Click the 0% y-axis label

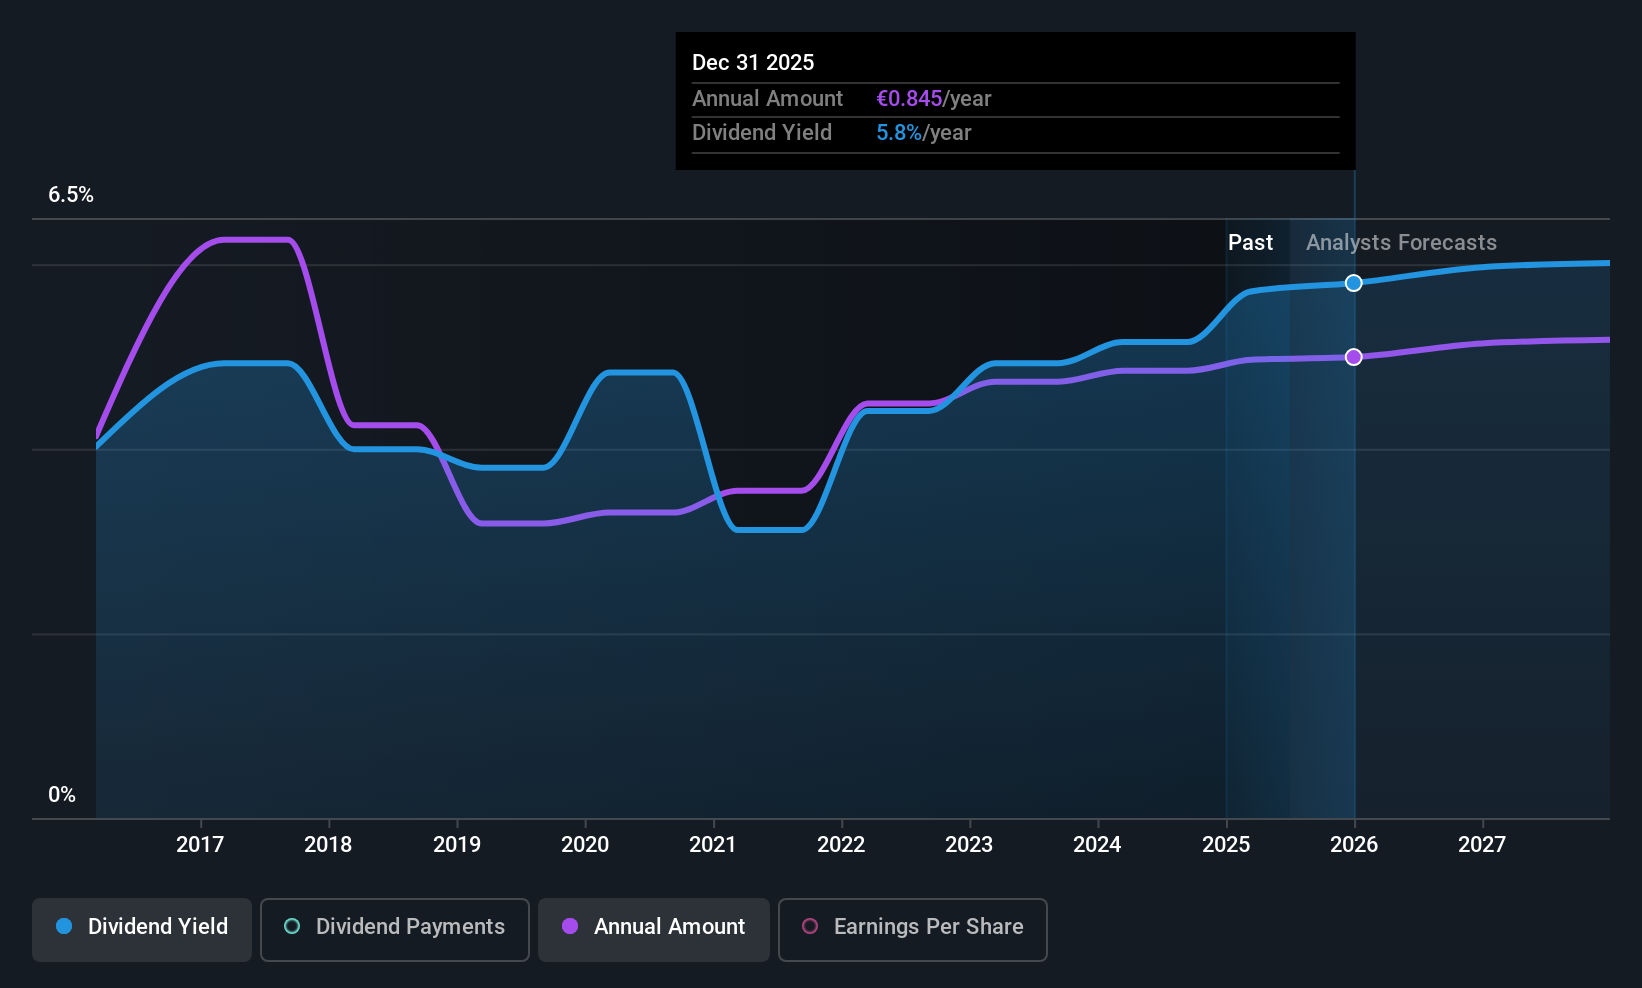coord(62,795)
